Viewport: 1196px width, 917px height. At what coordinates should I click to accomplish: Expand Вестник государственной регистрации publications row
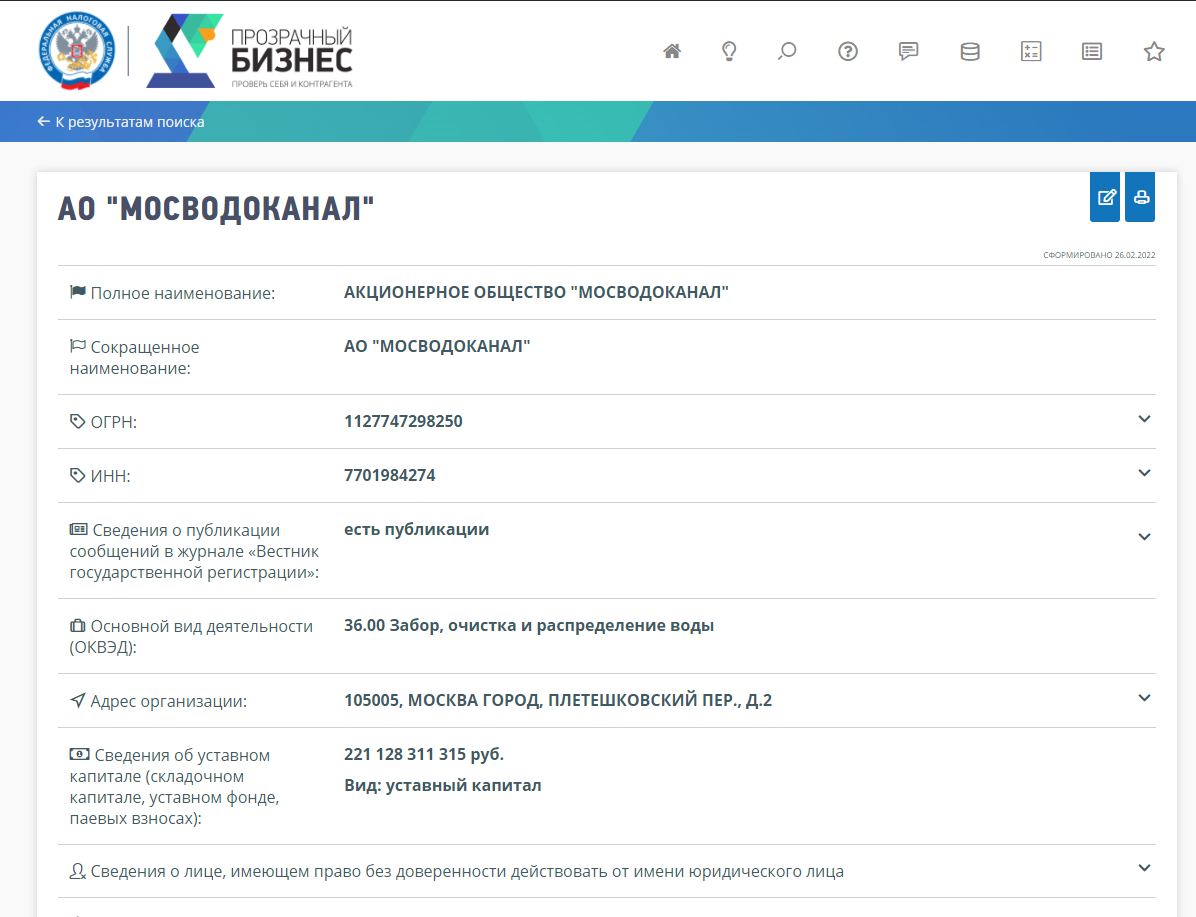tap(1145, 537)
